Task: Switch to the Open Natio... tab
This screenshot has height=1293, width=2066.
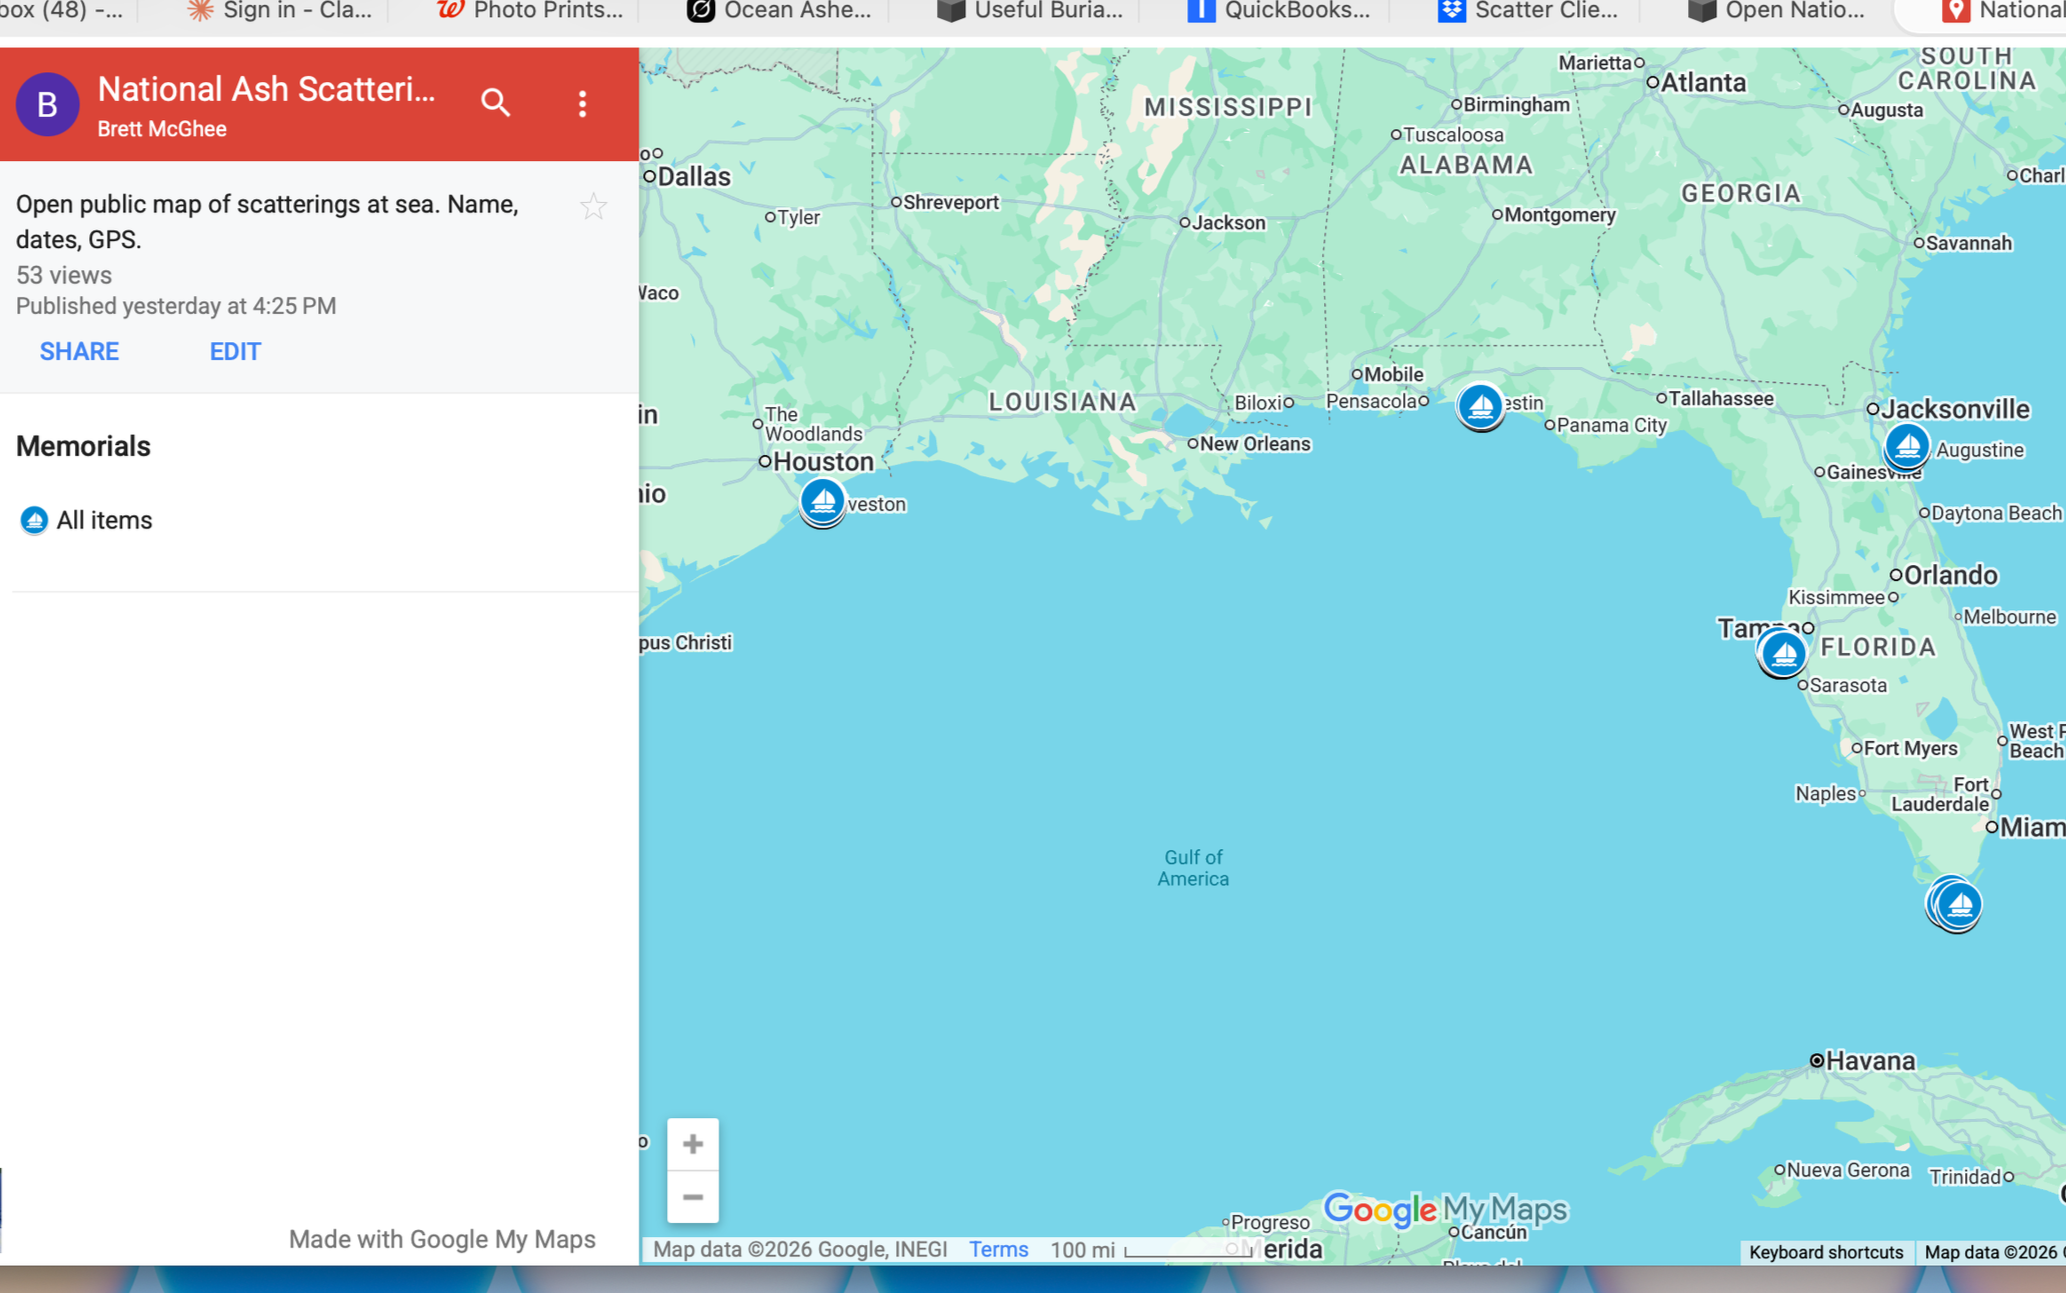Action: 1777,11
